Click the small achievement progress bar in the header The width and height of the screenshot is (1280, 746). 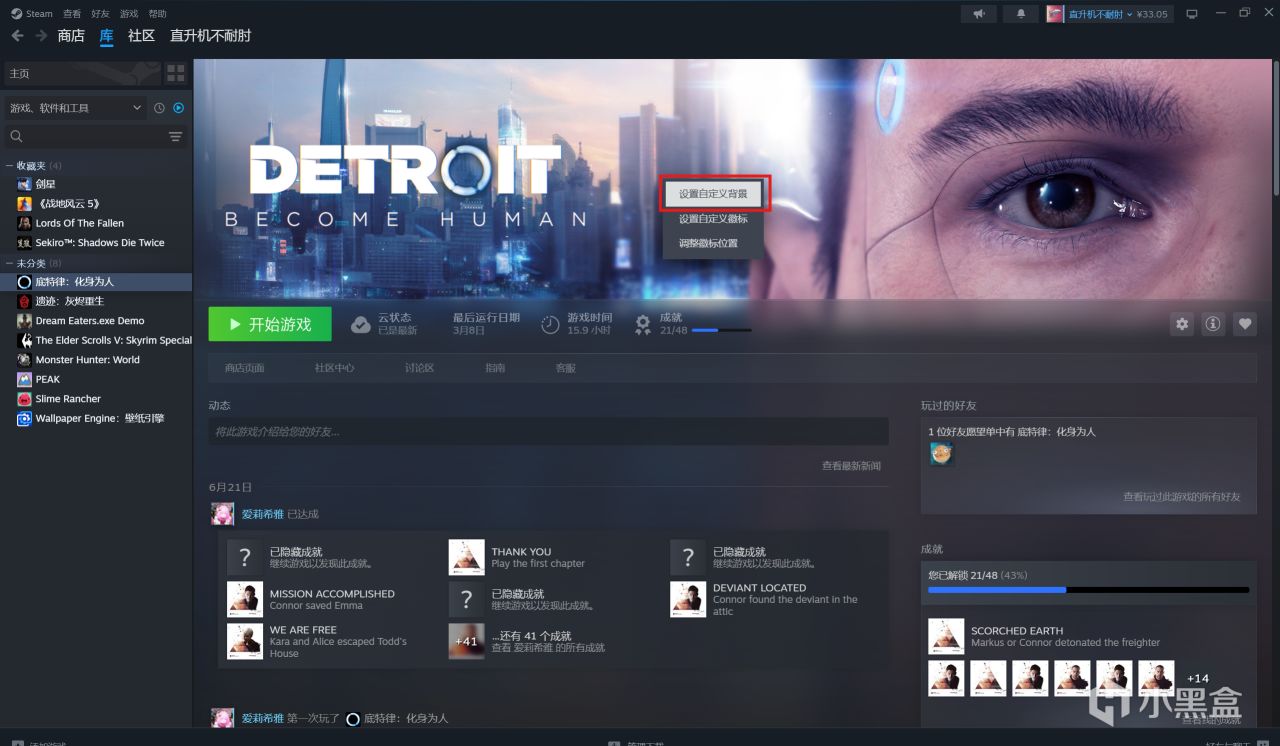[721, 330]
